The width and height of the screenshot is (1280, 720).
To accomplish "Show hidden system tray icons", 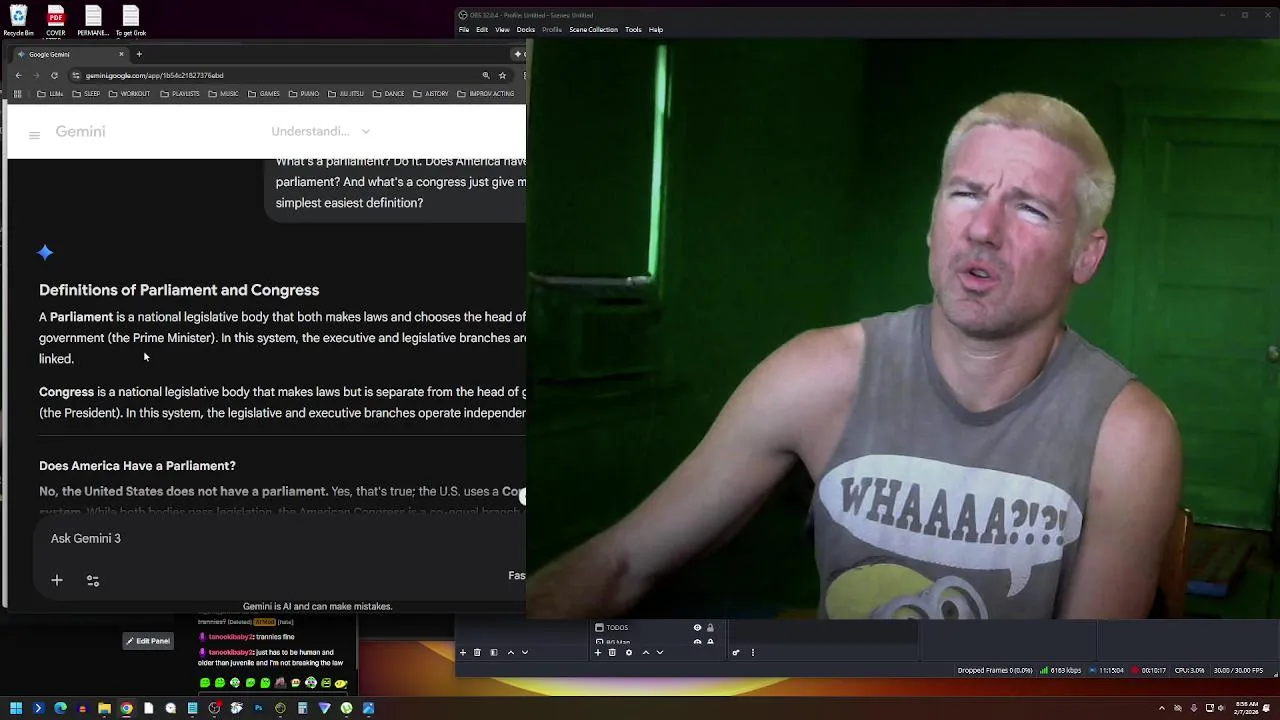I will tap(1162, 708).
